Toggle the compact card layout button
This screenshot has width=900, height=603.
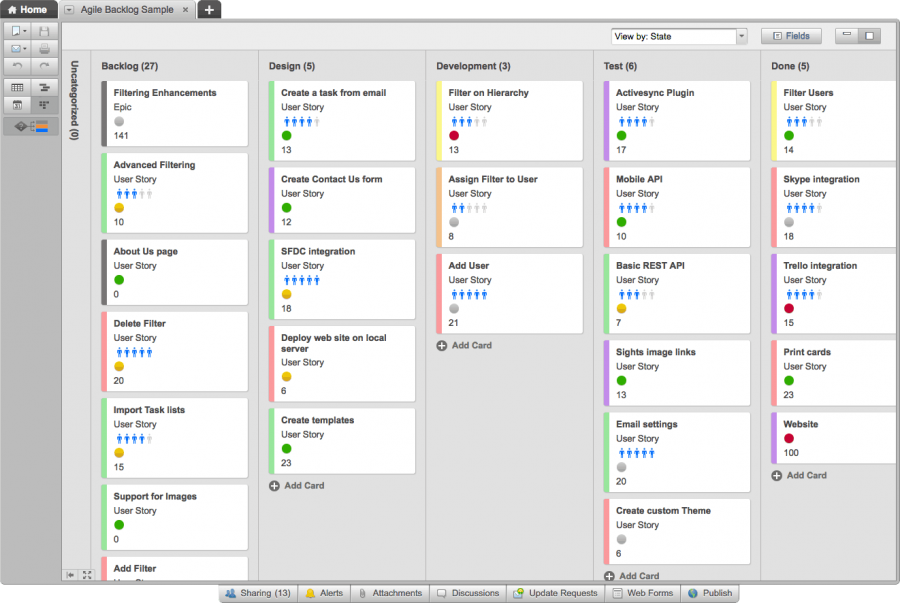[847, 34]
